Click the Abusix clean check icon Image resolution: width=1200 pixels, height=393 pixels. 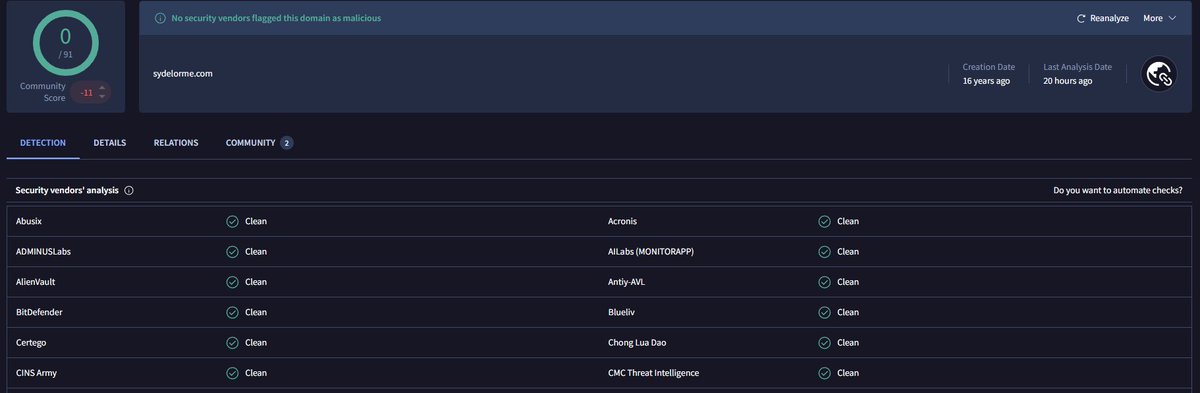232,221
